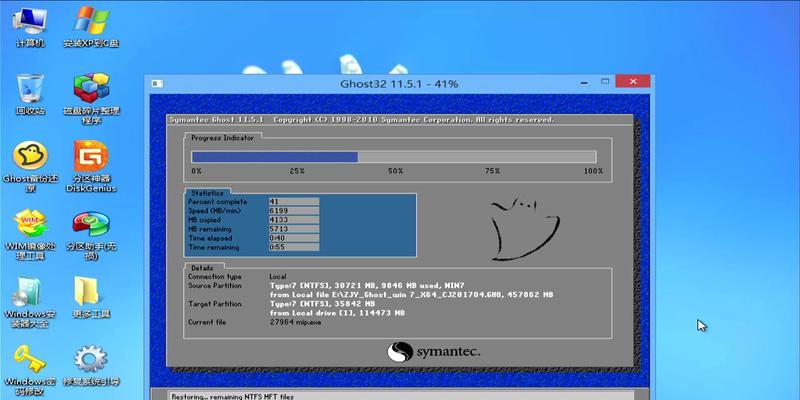Viewport: 800px width, 400px height.
Task: Open the 更多工具 folder icon
Action: (x=91, y=297)
